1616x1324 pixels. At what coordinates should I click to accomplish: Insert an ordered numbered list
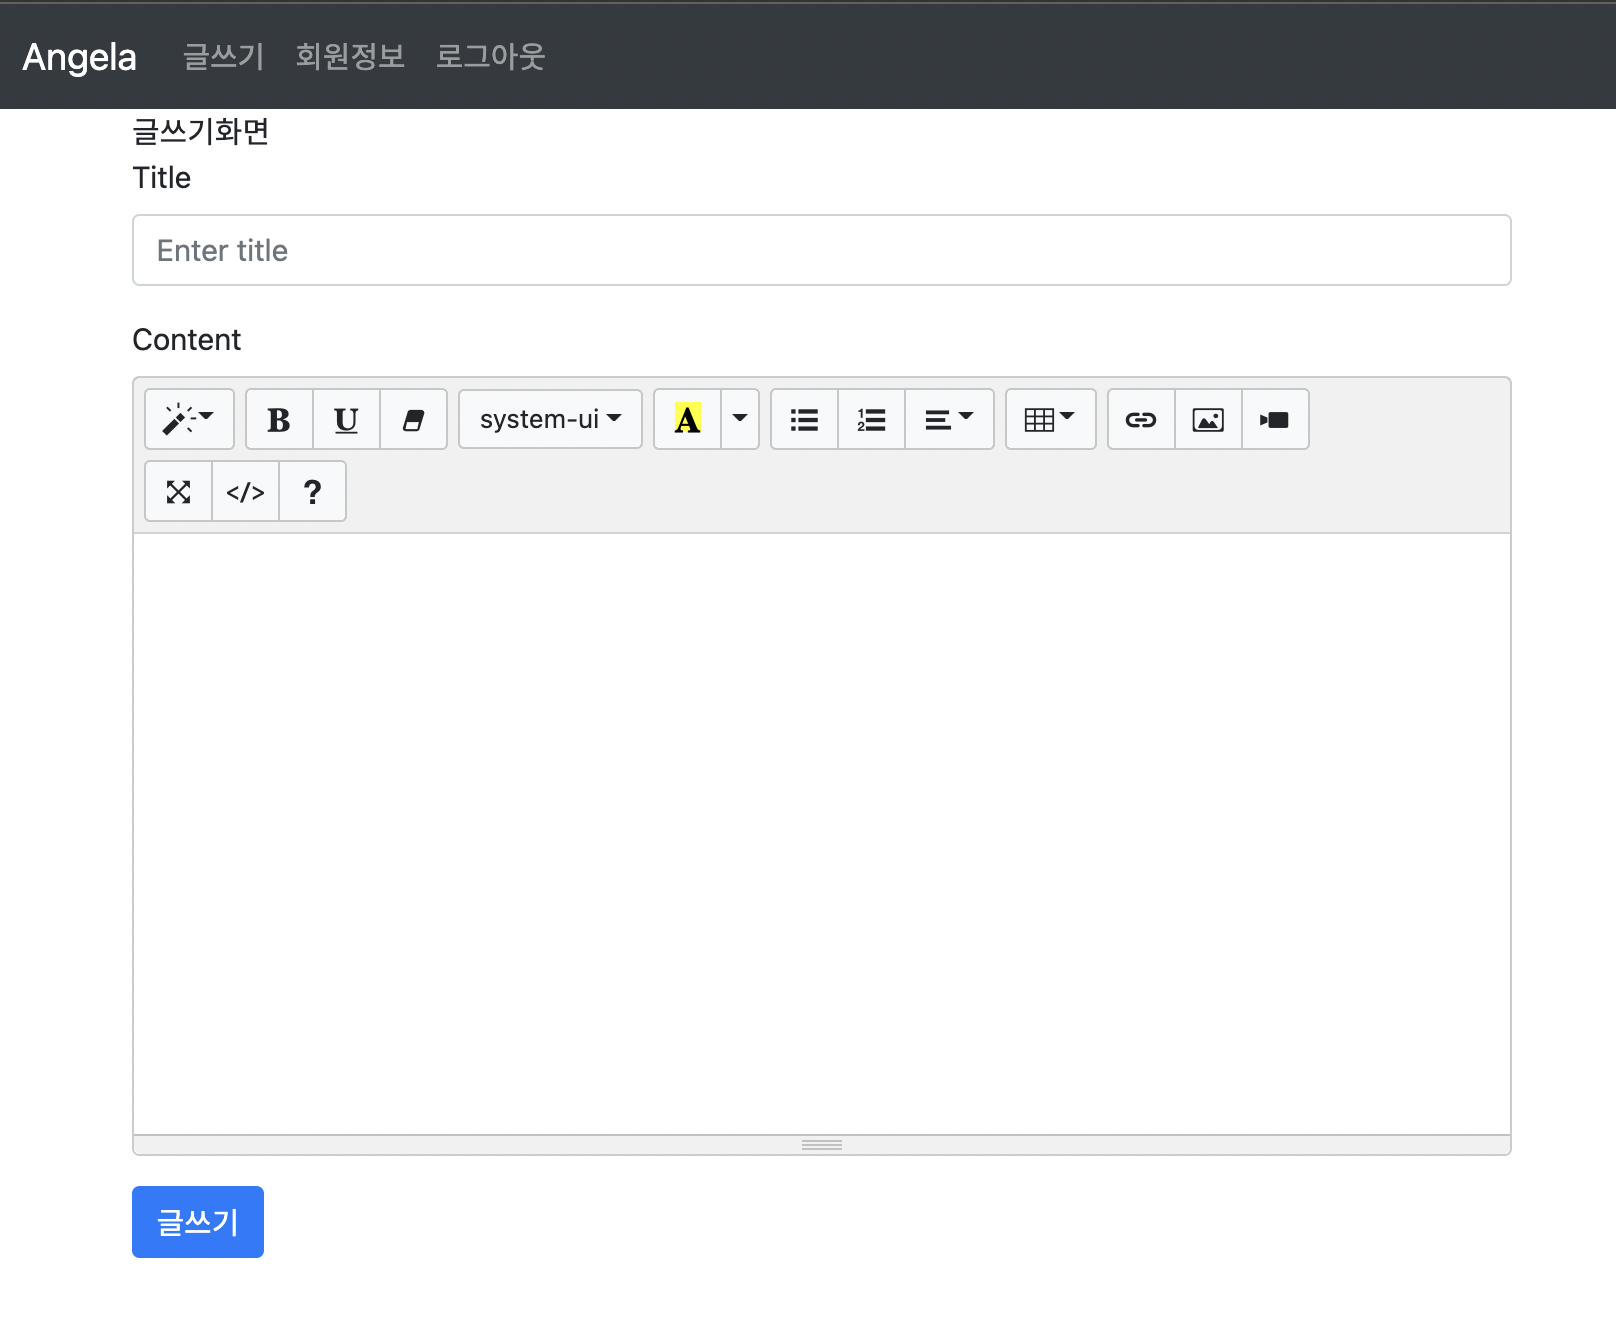pos(871,419)
